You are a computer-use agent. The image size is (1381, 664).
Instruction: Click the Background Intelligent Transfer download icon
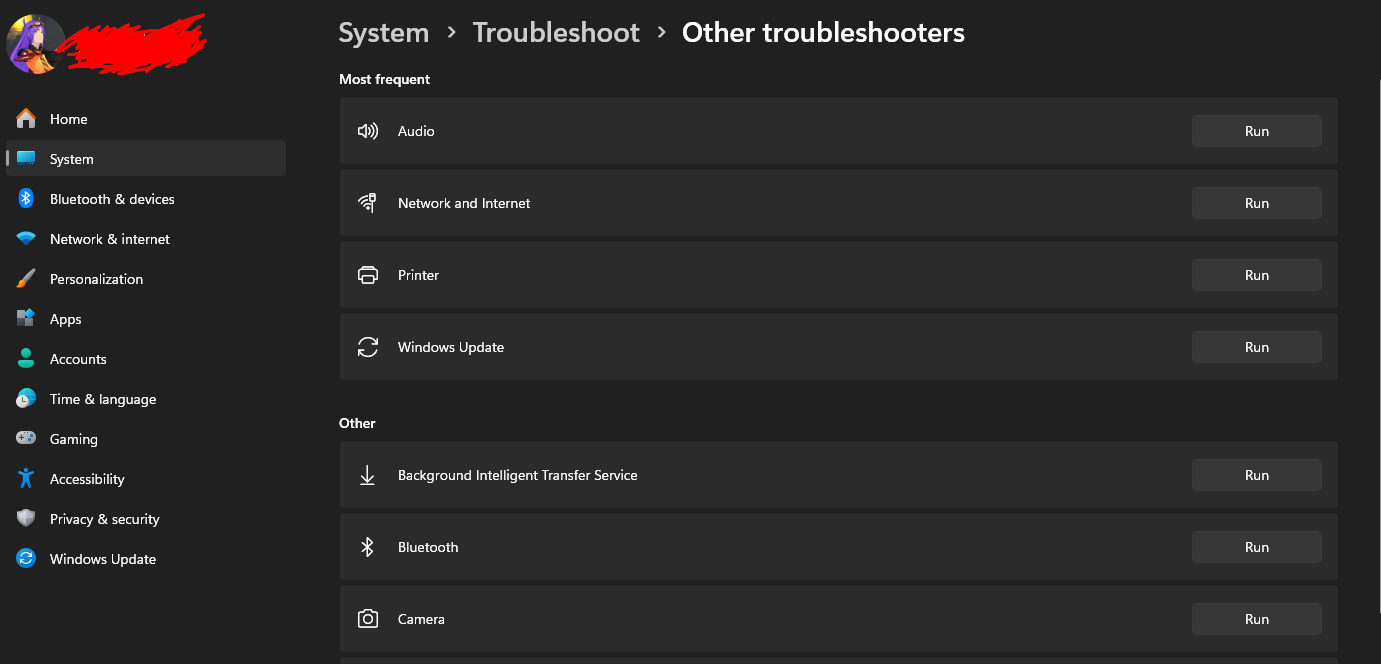(x=367, y=475)
